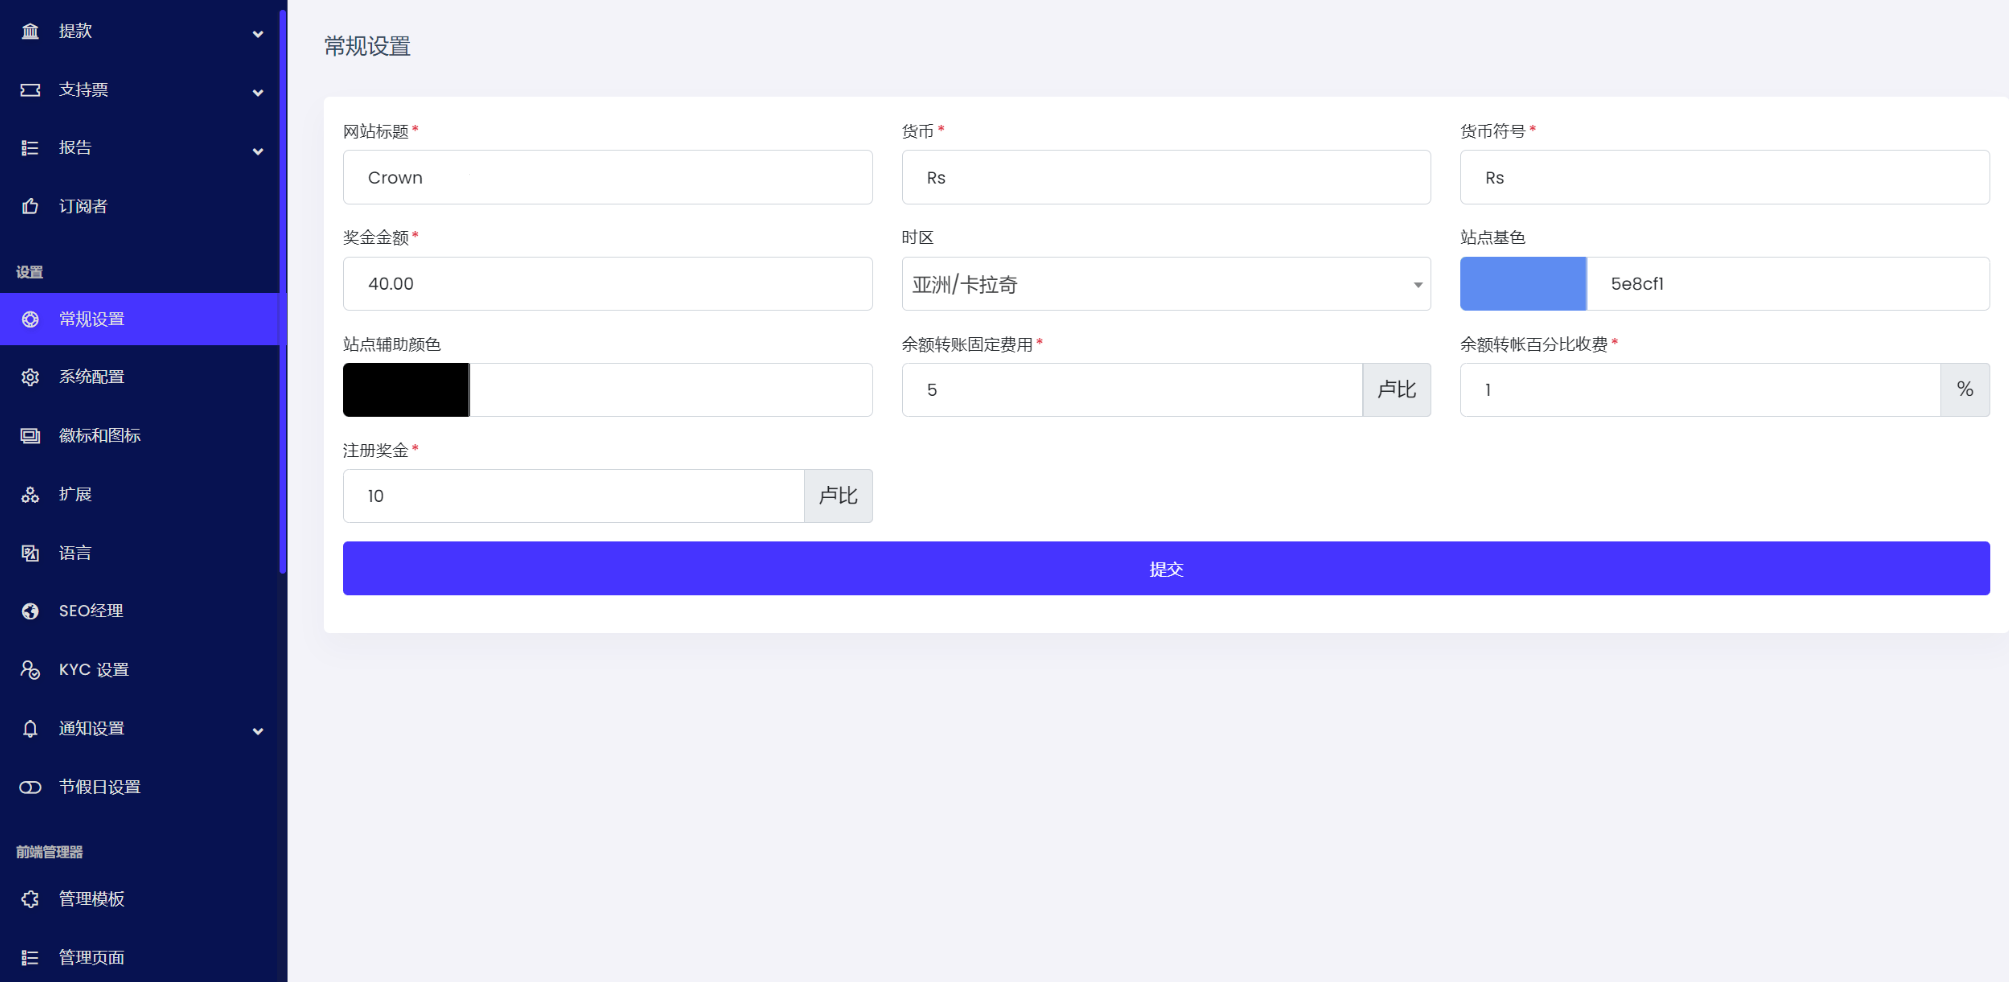Click the list icon beside 报告

point(30,148)
